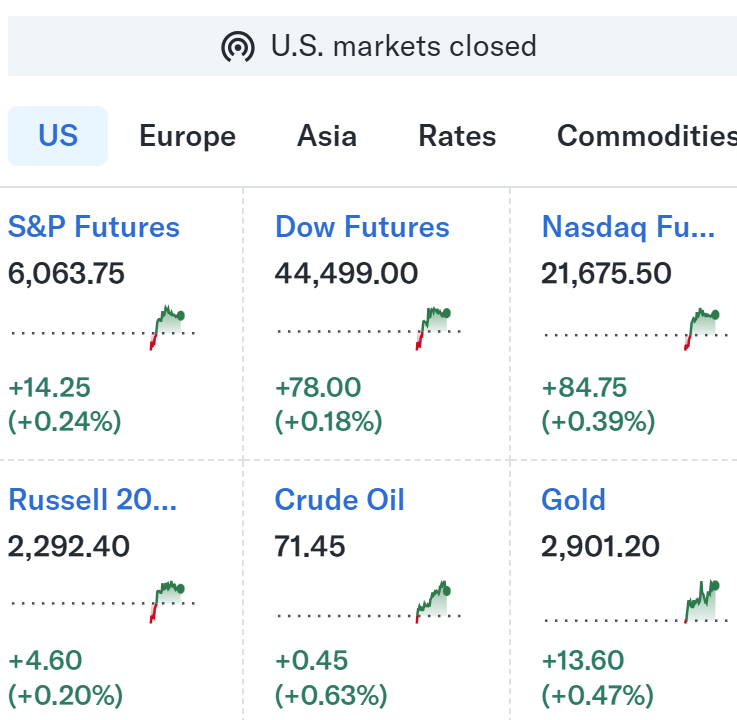Select the US markets tab
737x720 pixels.
58,136
